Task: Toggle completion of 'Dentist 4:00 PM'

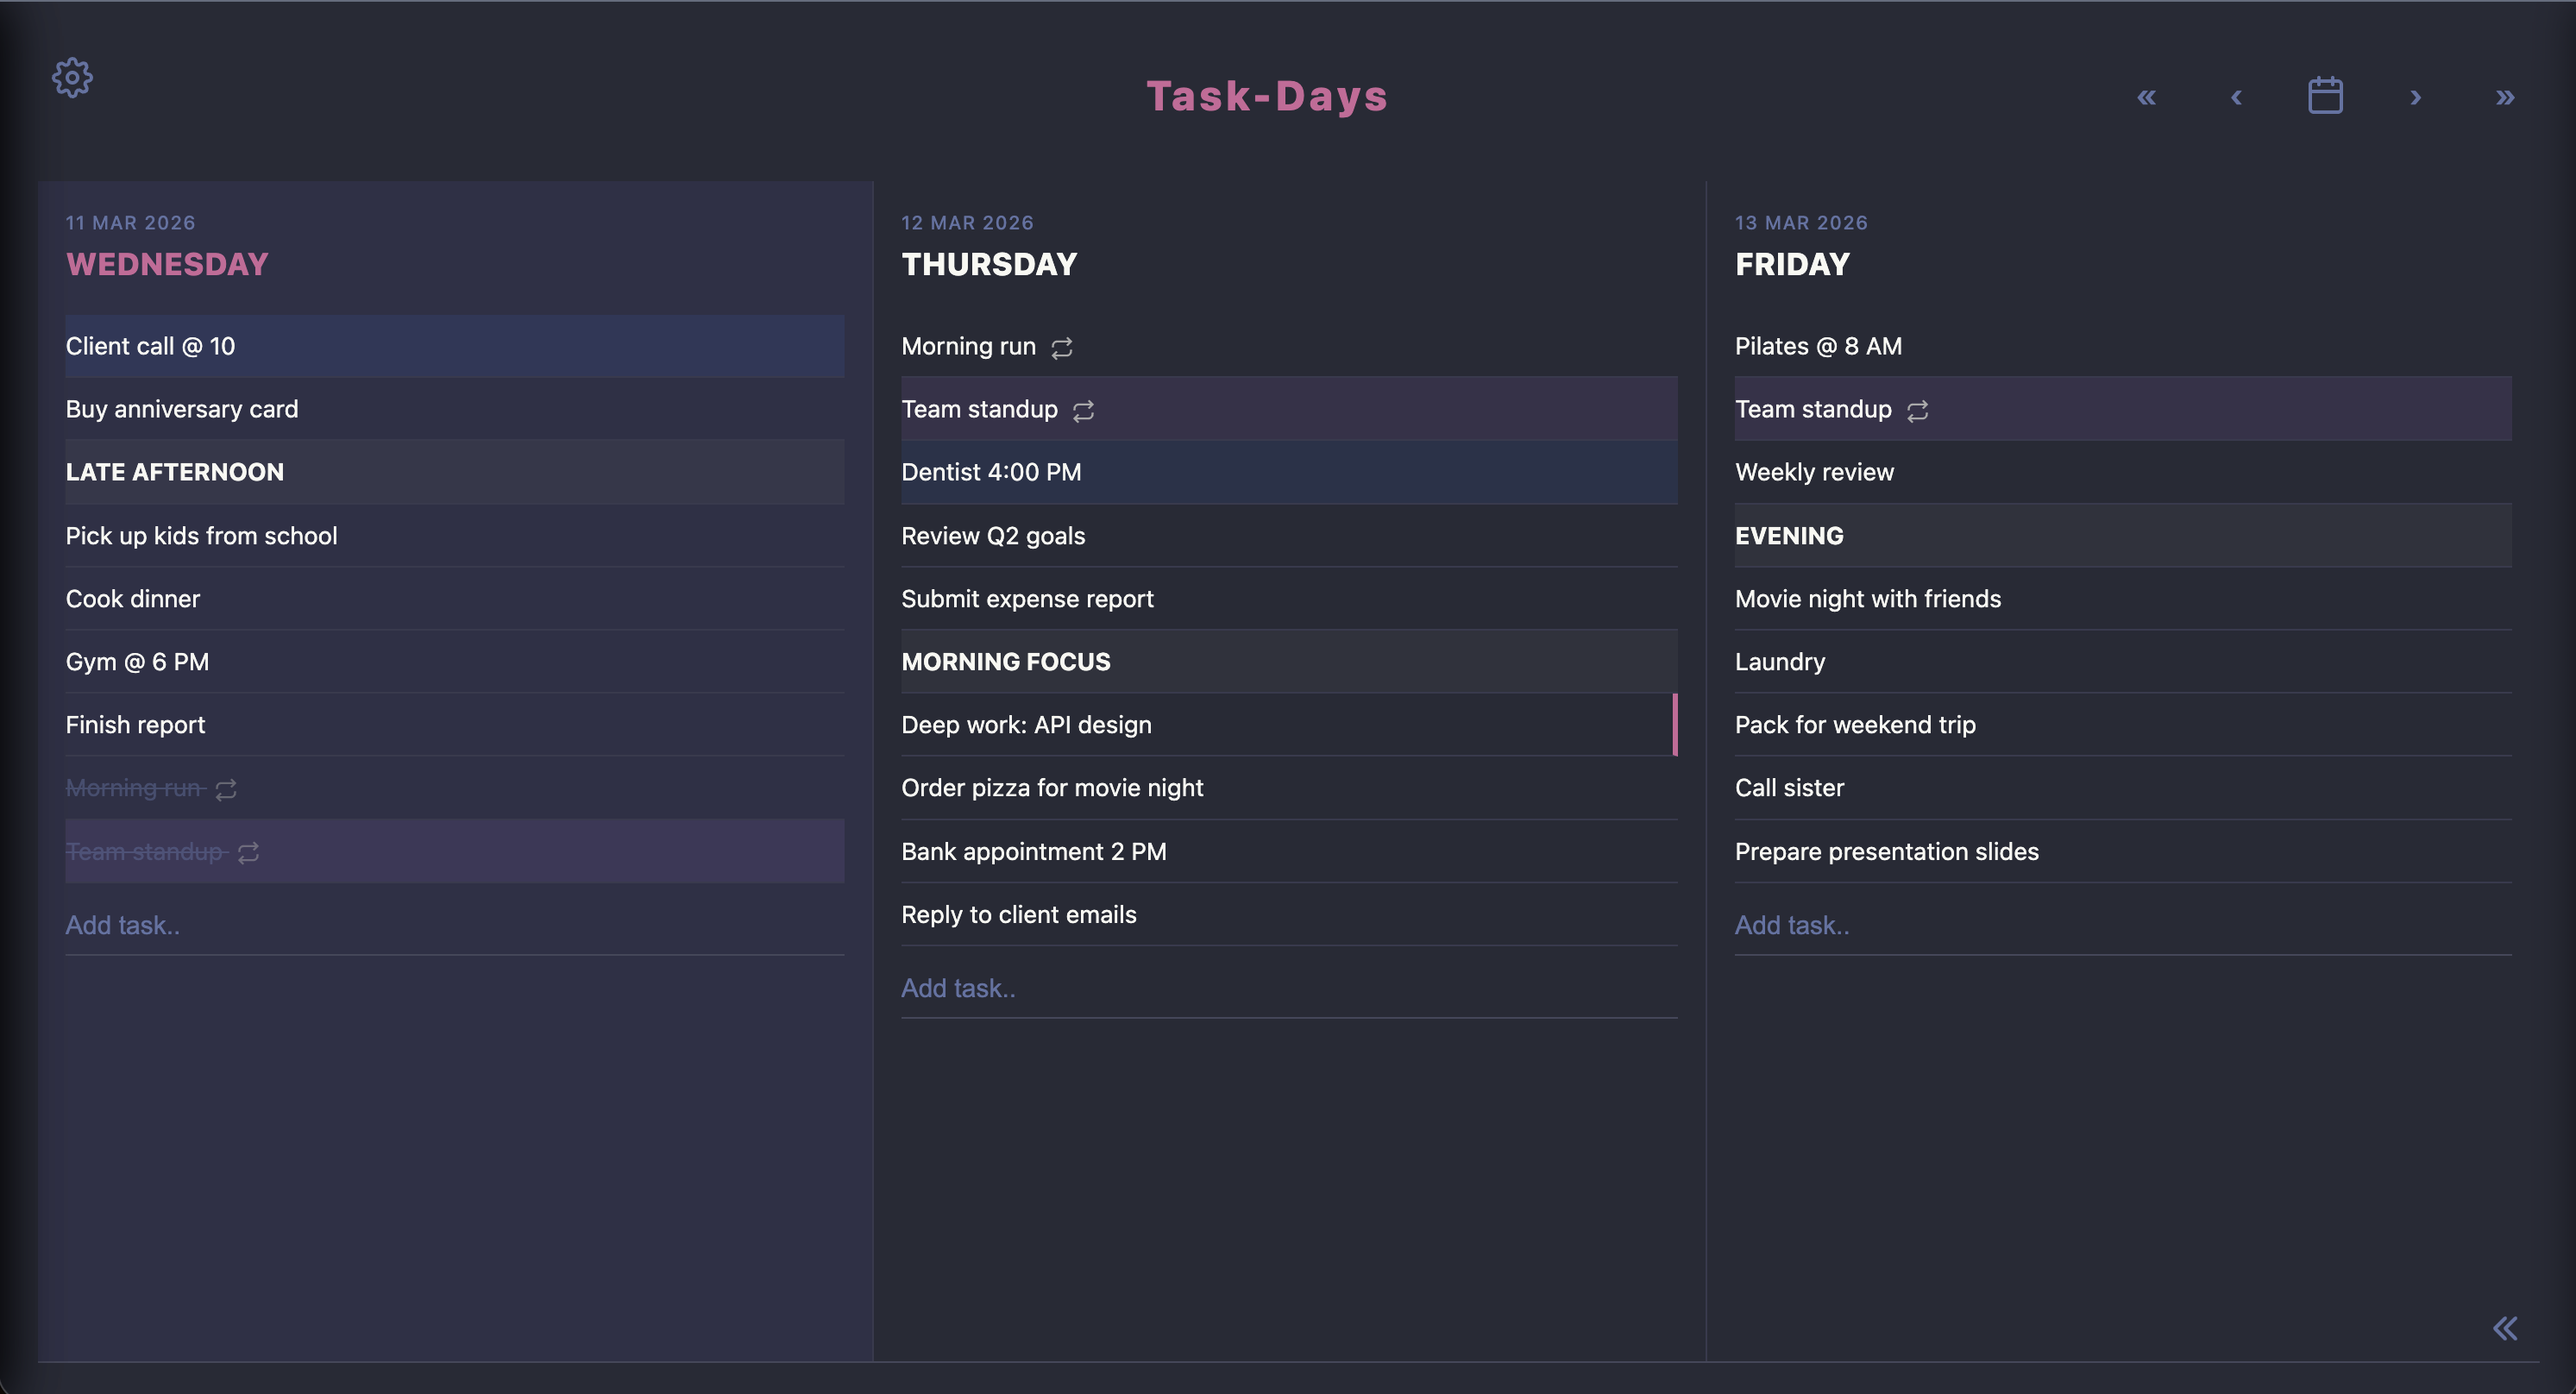Action: click(991, 472)
